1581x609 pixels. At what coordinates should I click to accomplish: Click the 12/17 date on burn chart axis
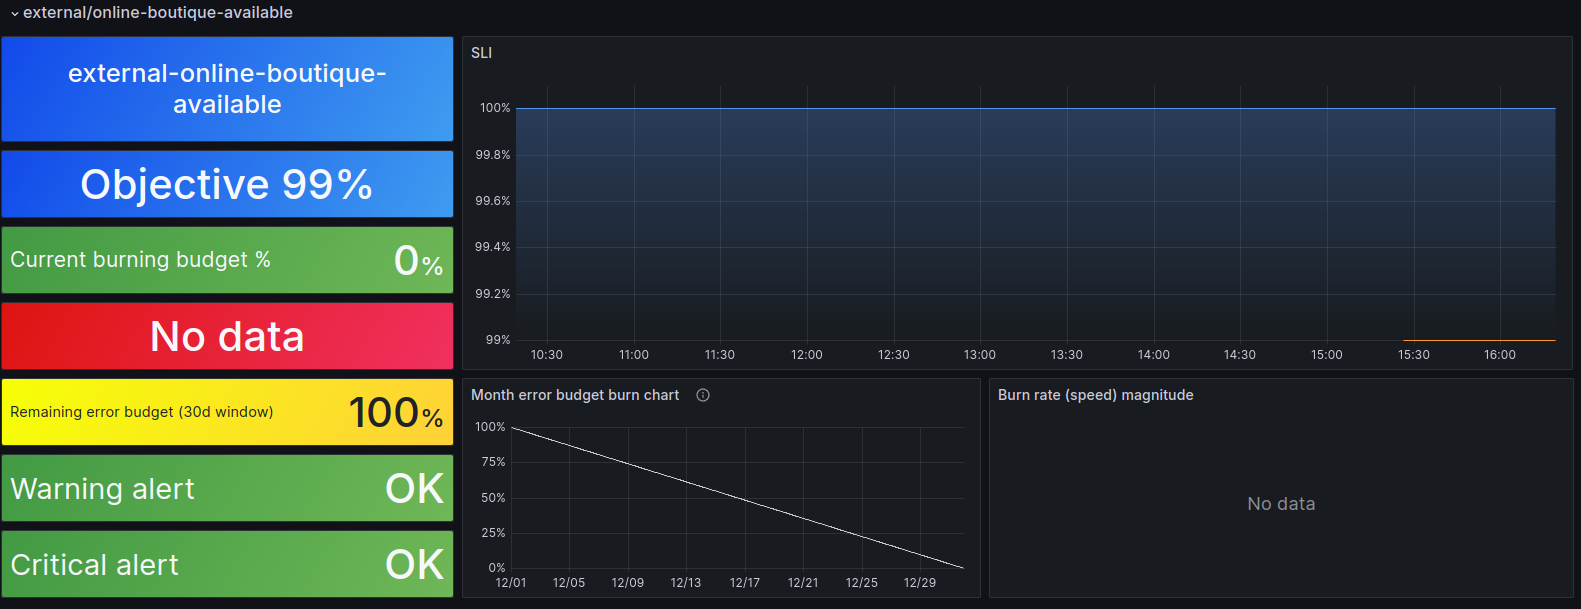(x=744, y=583)
